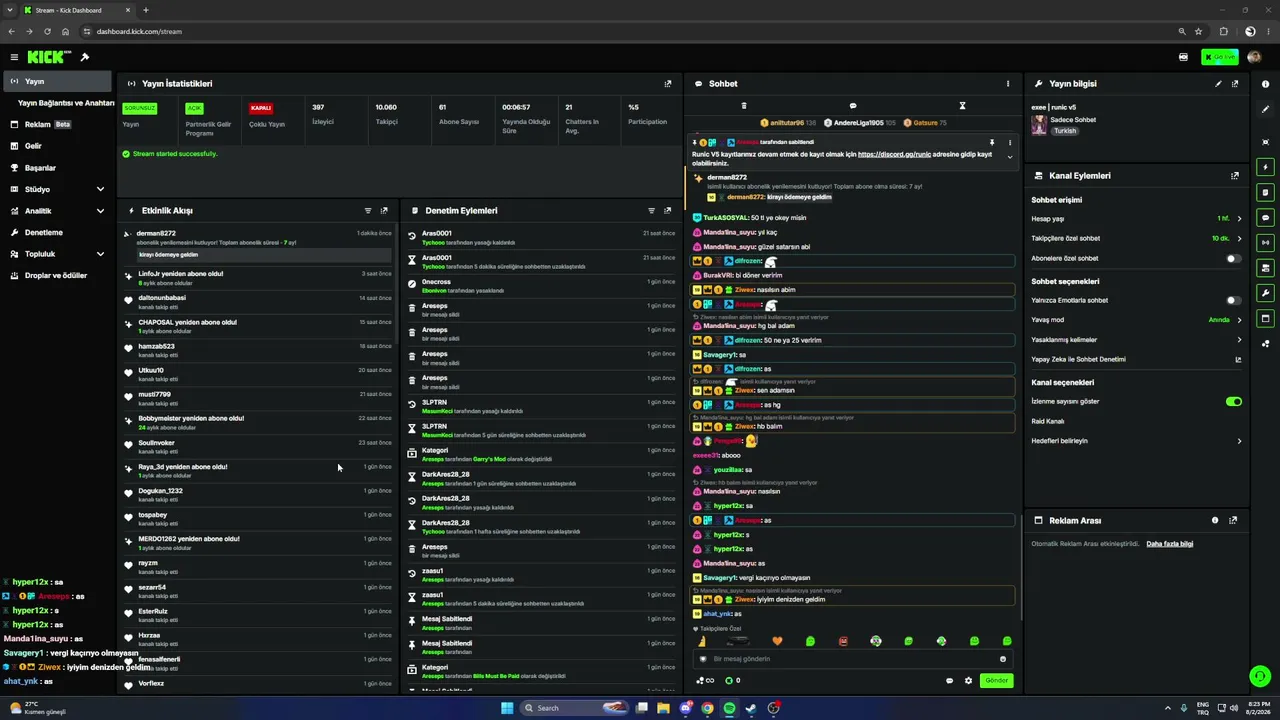The height and width of the screenshot is (720, 1280).
Task: Click the pin icon on the pinned message
Action: coord(992,143)
